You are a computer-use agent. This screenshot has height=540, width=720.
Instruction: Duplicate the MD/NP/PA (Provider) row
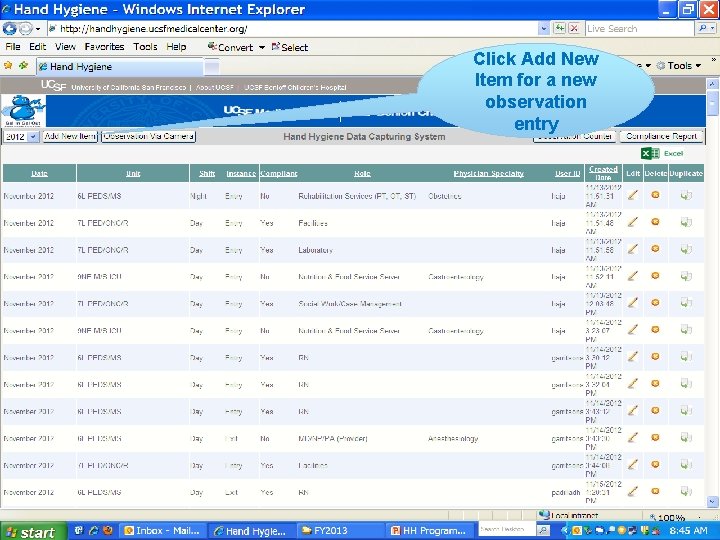[x=686, y=438]
